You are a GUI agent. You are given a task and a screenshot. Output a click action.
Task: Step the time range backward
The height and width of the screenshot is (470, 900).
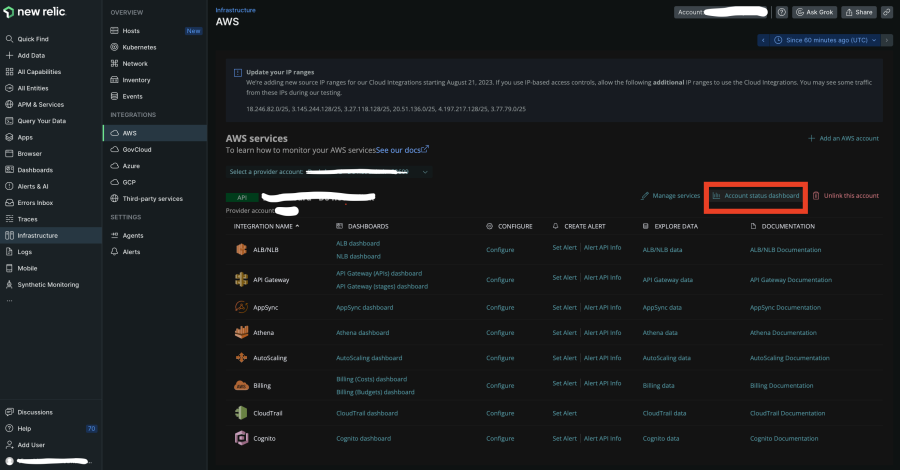point(765,40)
